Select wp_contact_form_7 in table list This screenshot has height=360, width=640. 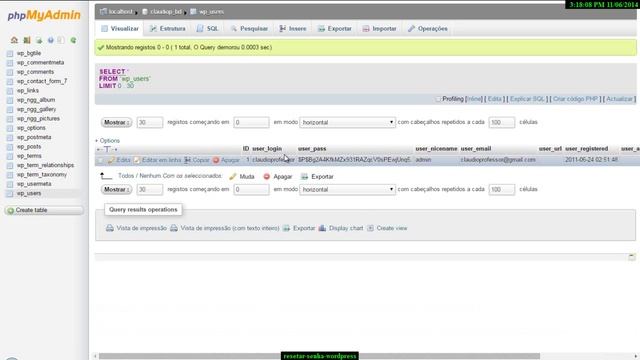coord(42,81)
